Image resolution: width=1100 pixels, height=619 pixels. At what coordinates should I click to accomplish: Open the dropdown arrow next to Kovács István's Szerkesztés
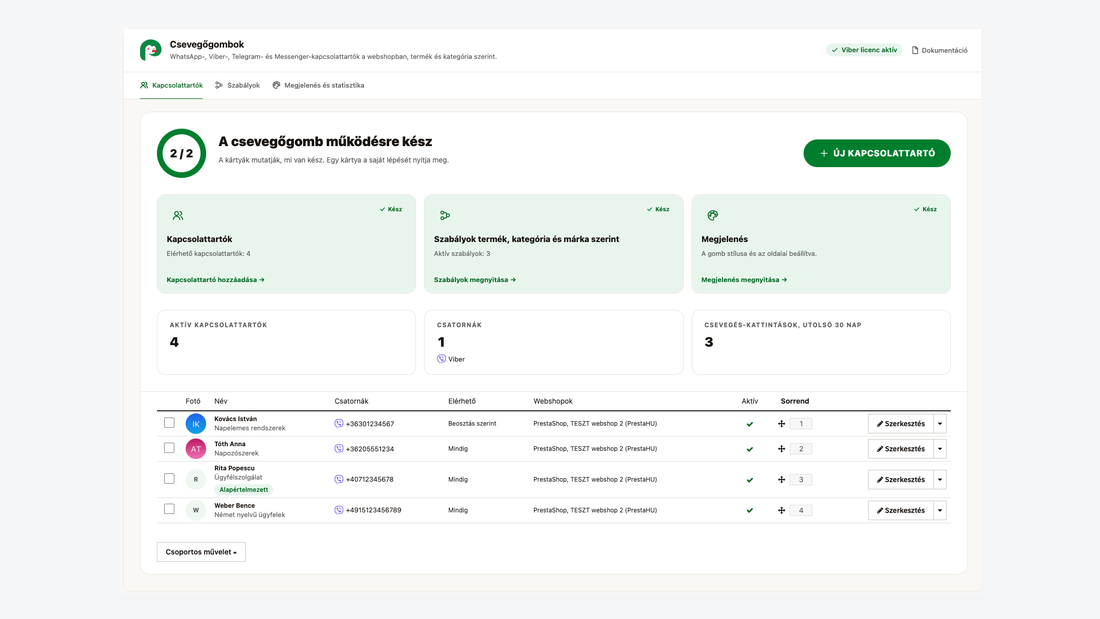click(940, 423)
